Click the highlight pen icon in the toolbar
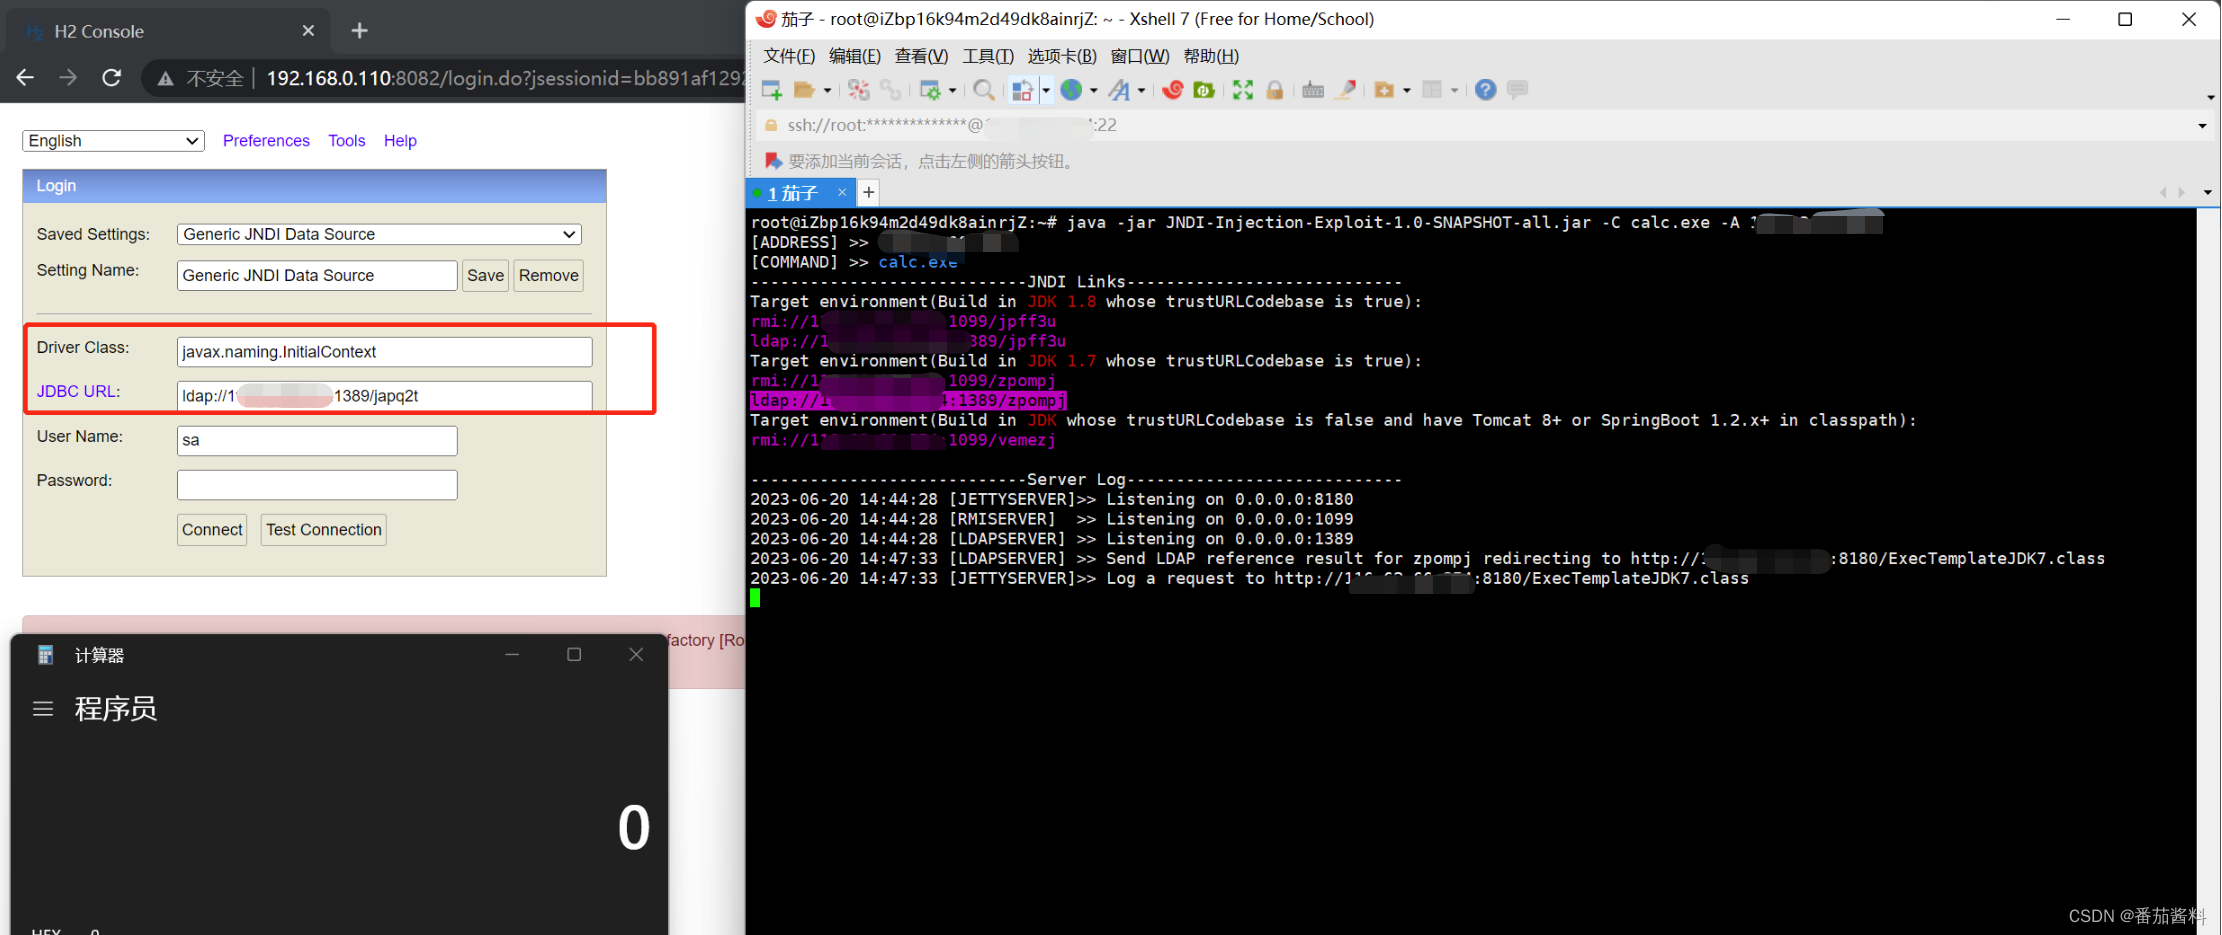The image size is (2222, 935). 1346,90
